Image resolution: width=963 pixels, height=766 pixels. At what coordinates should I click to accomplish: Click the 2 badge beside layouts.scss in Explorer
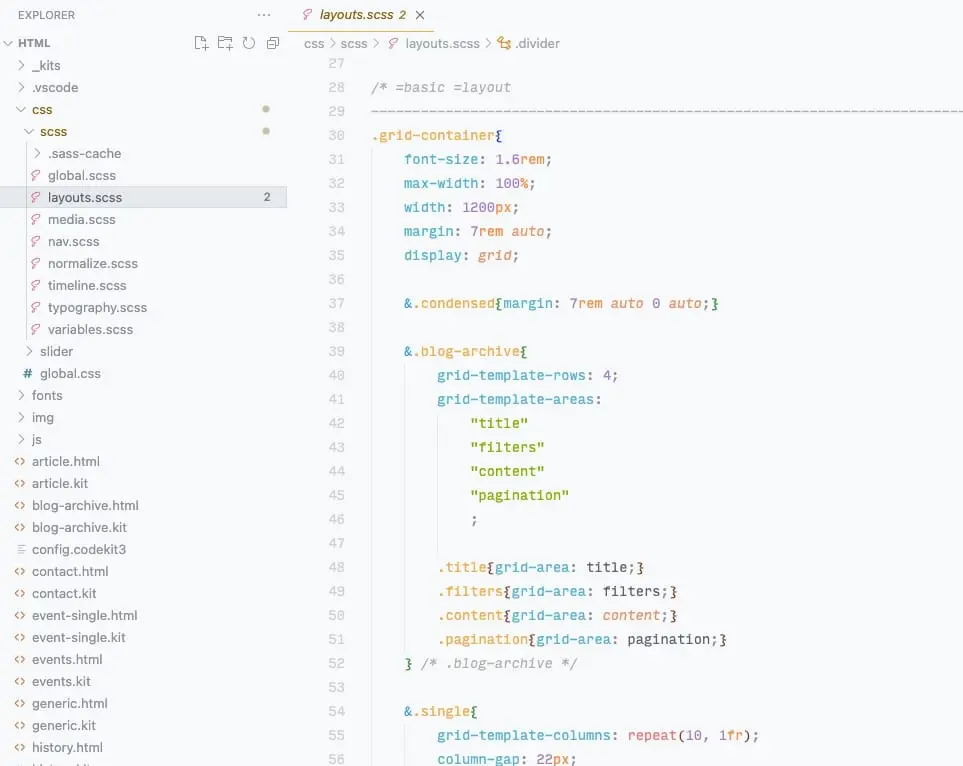click(266, 197)
